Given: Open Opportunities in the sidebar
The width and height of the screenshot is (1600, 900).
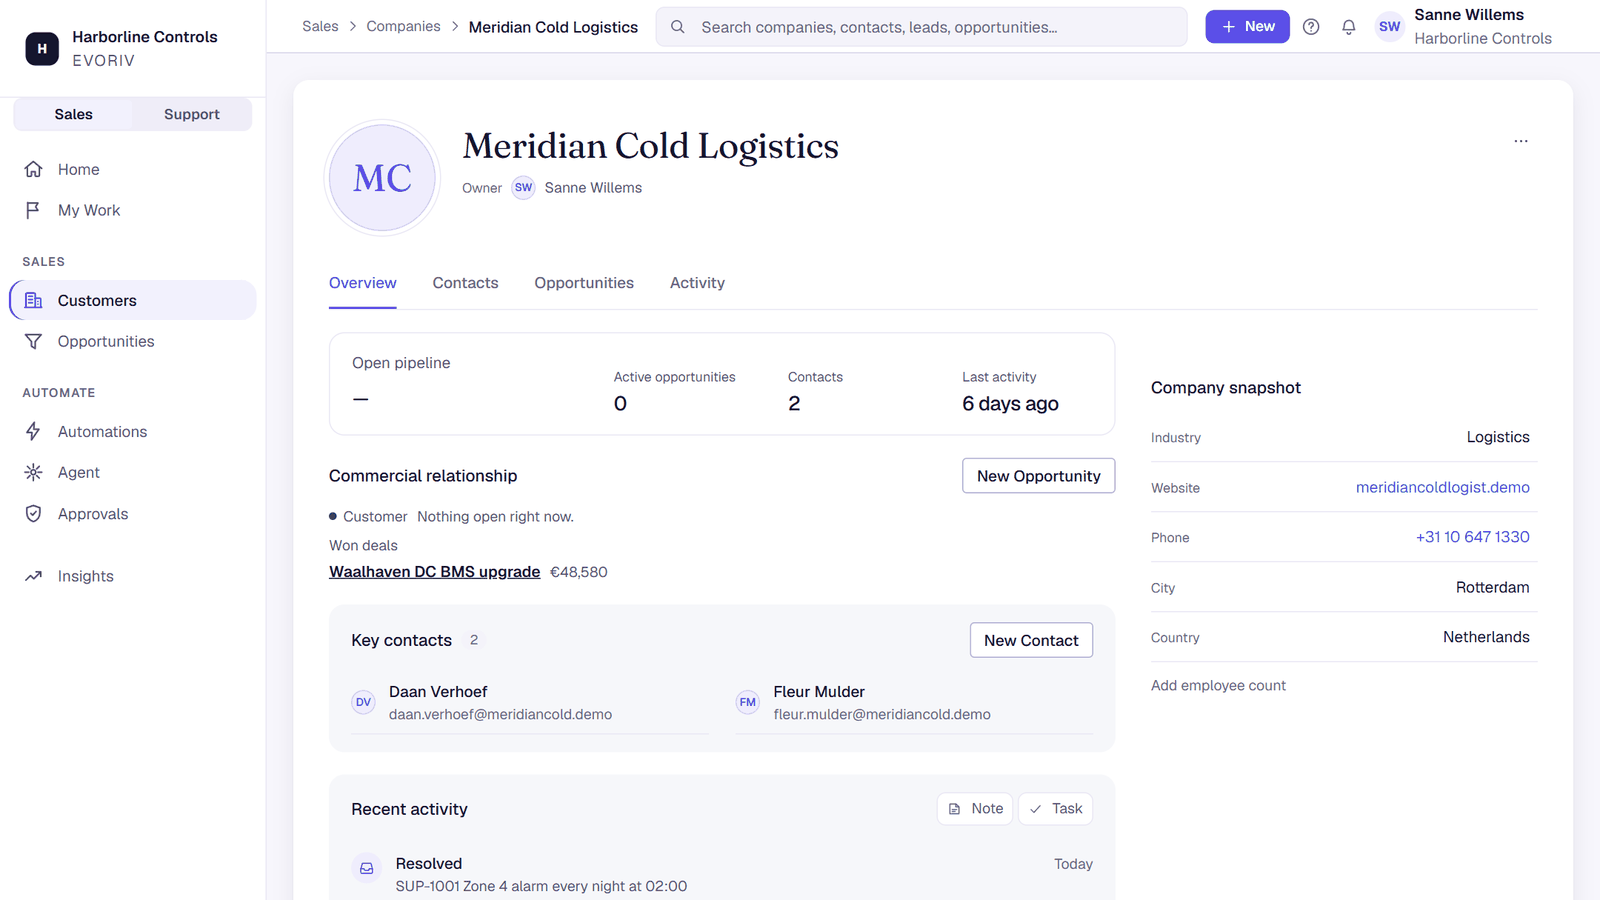Looking at the screenshot, I should [x=133, y=341].
